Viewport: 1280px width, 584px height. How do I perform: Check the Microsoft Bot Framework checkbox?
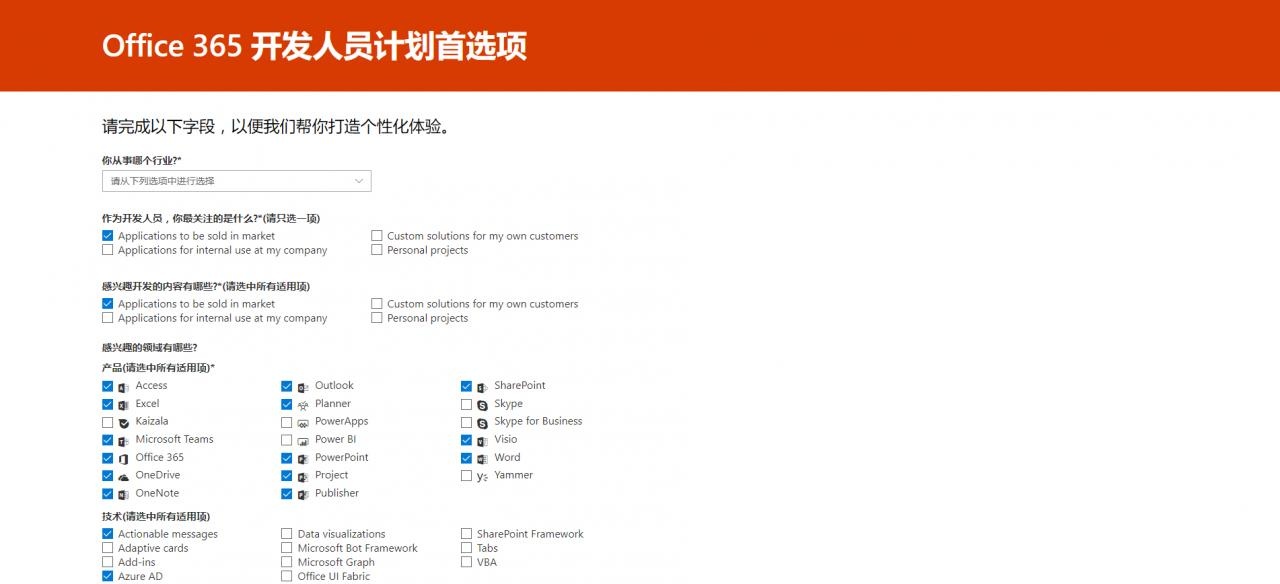[x=287, y=548]
